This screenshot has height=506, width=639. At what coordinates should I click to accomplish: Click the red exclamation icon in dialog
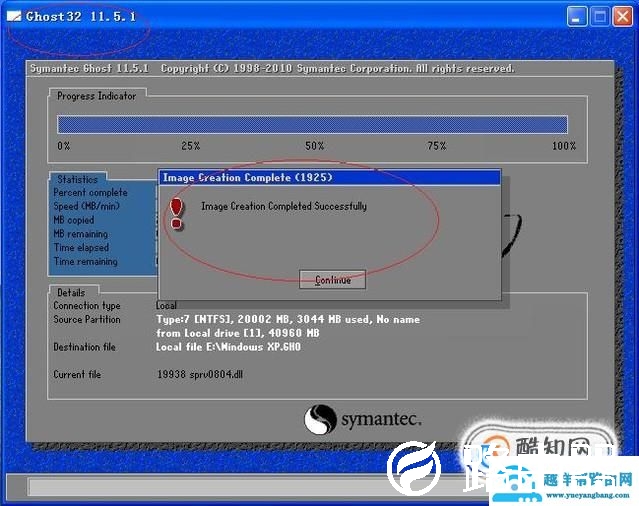(x=177, y=210)
